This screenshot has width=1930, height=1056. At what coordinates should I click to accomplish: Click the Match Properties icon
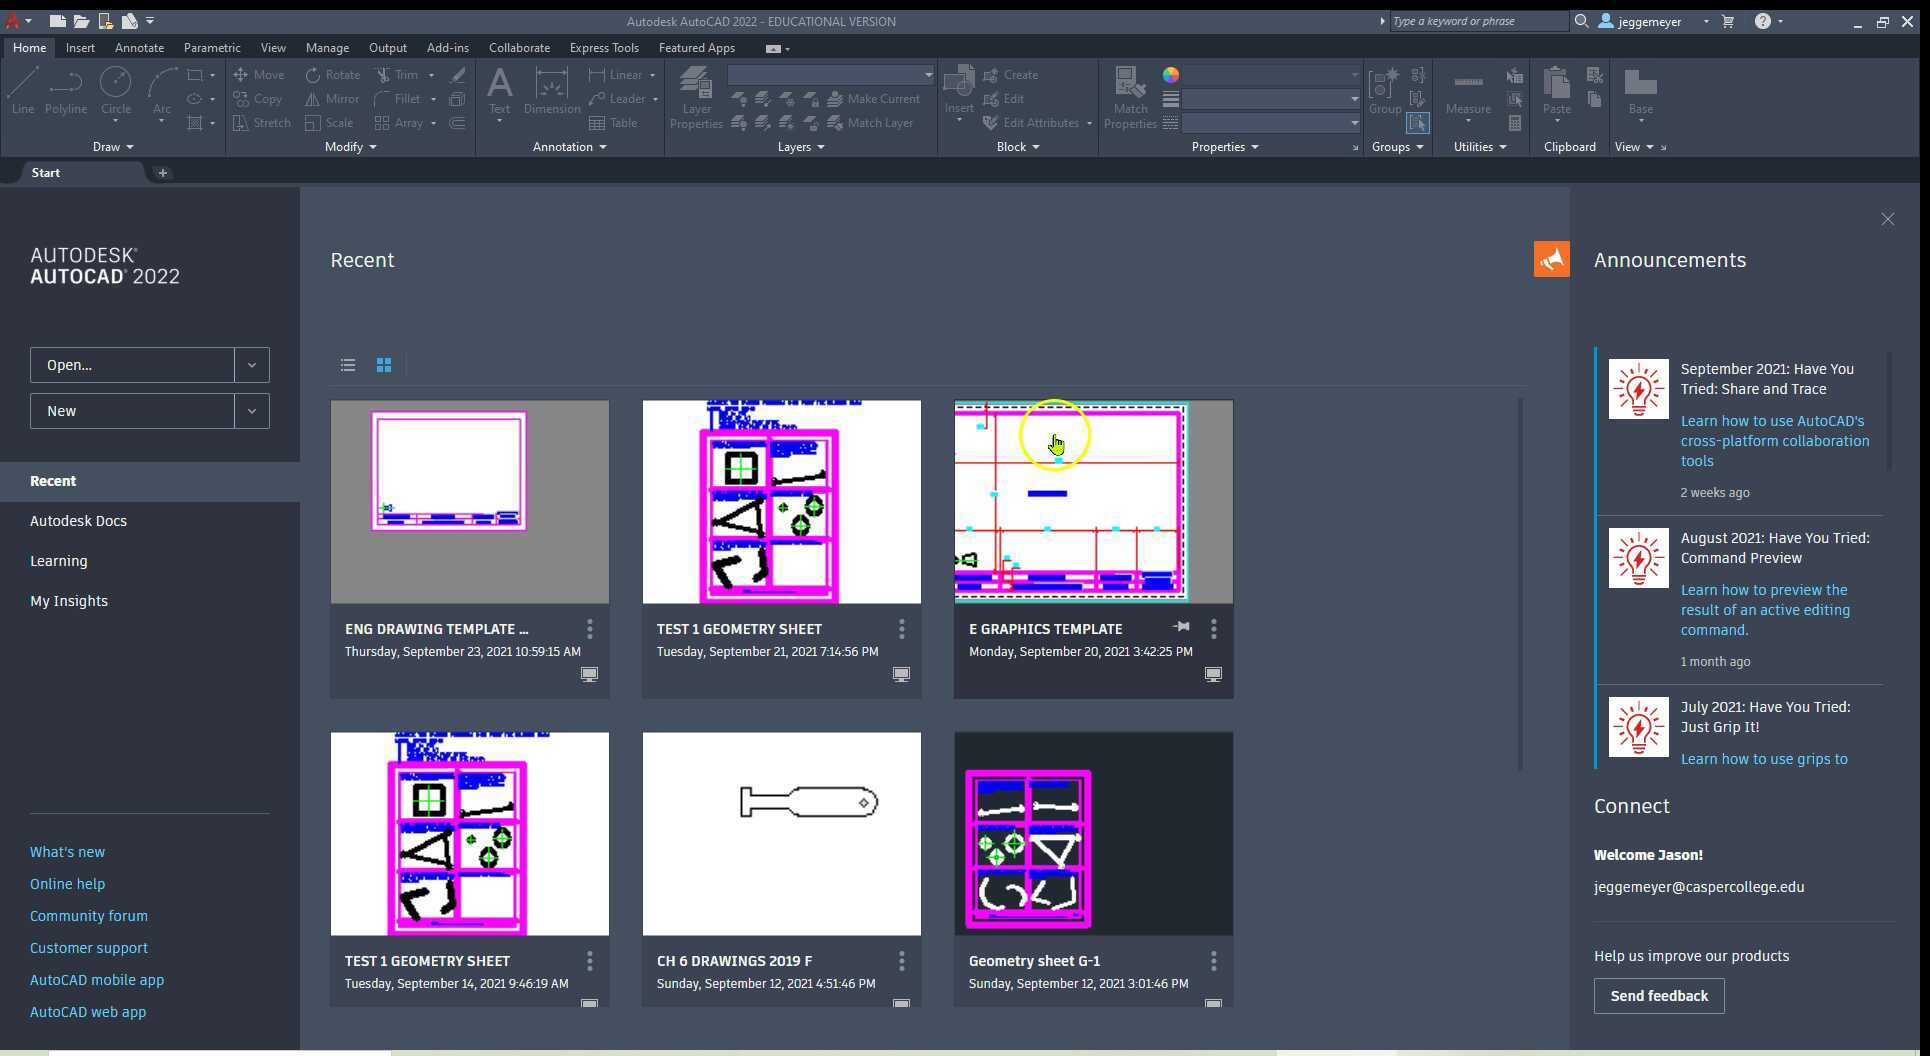[1130, 96]
